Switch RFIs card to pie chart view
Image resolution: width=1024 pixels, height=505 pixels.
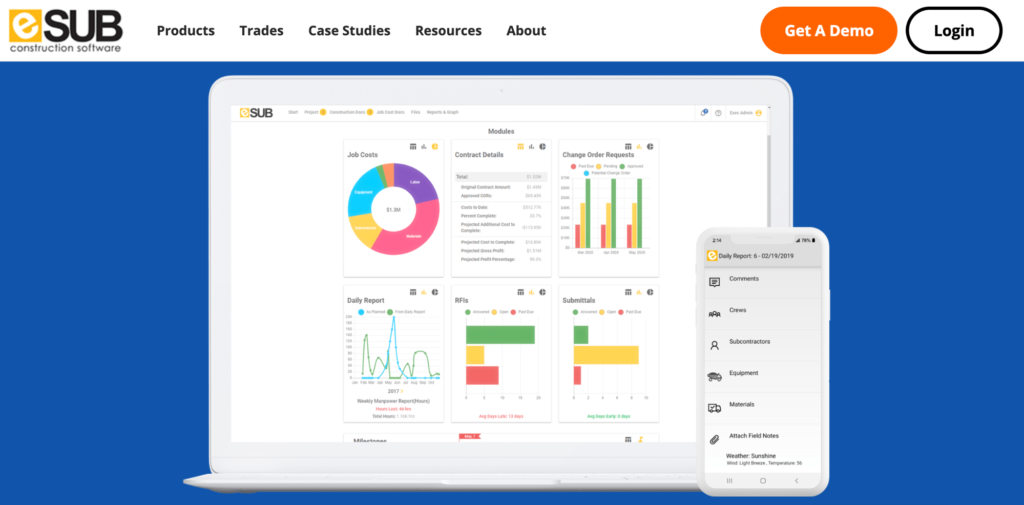coord(543,292)
